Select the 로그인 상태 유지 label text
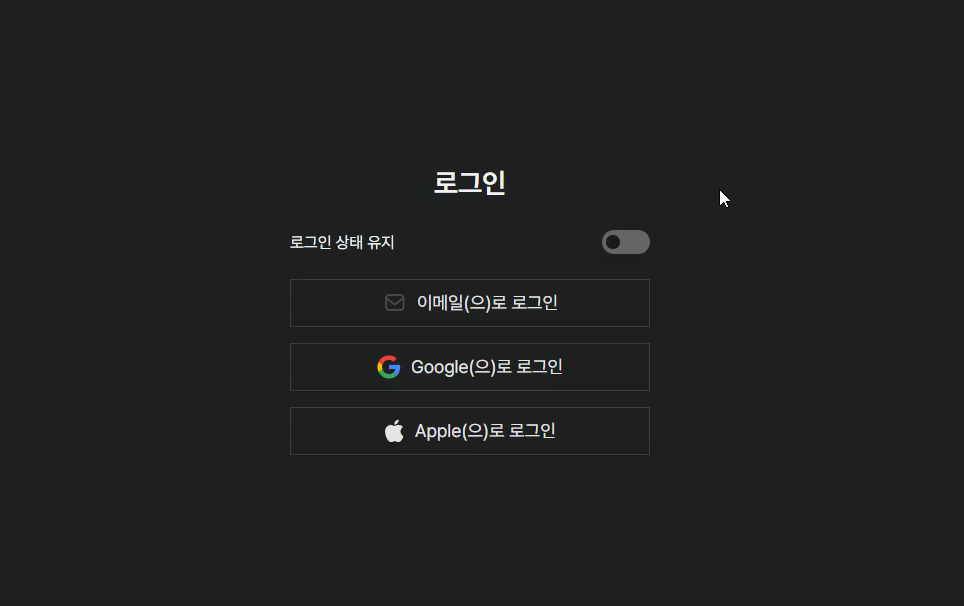This screenshot has width=964, height=606. [x=342, y=242]
